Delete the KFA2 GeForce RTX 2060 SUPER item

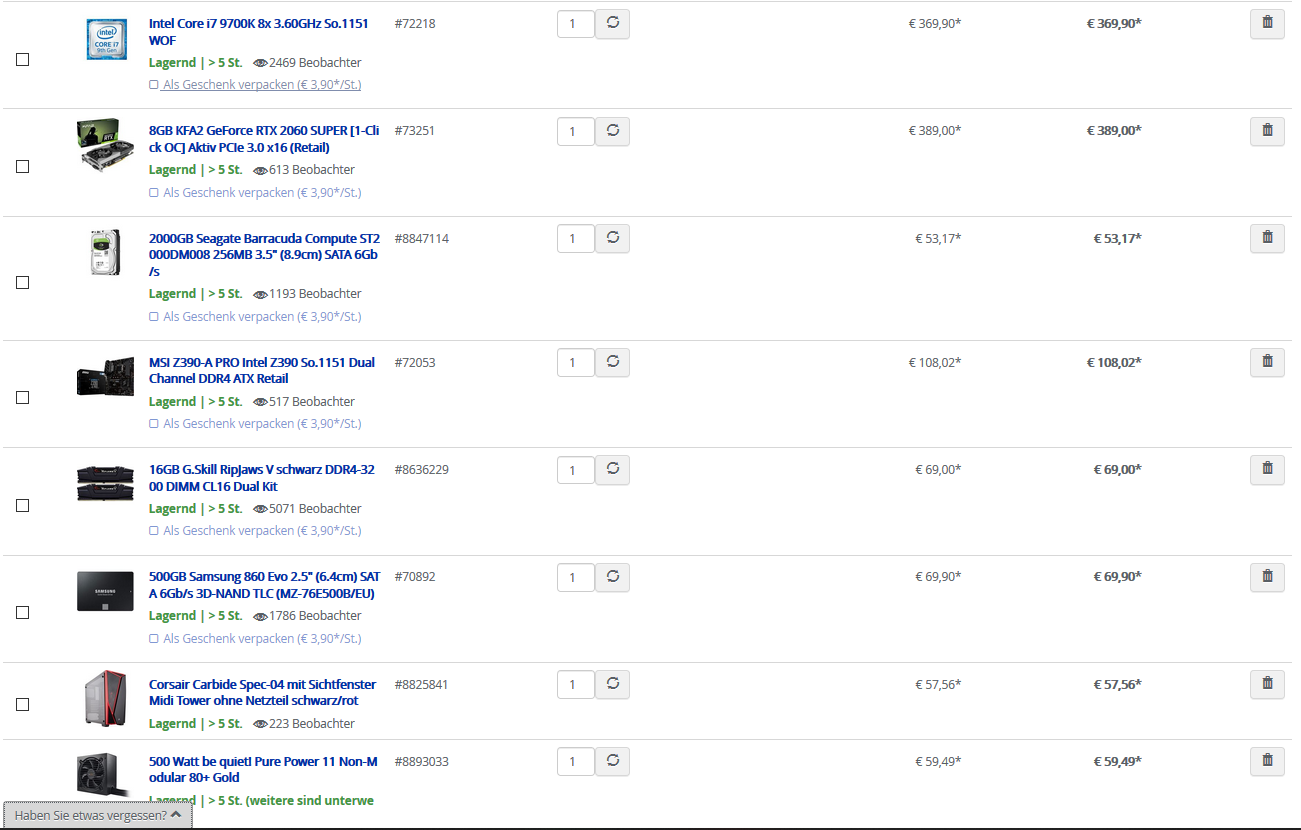tap(1267, 131)
